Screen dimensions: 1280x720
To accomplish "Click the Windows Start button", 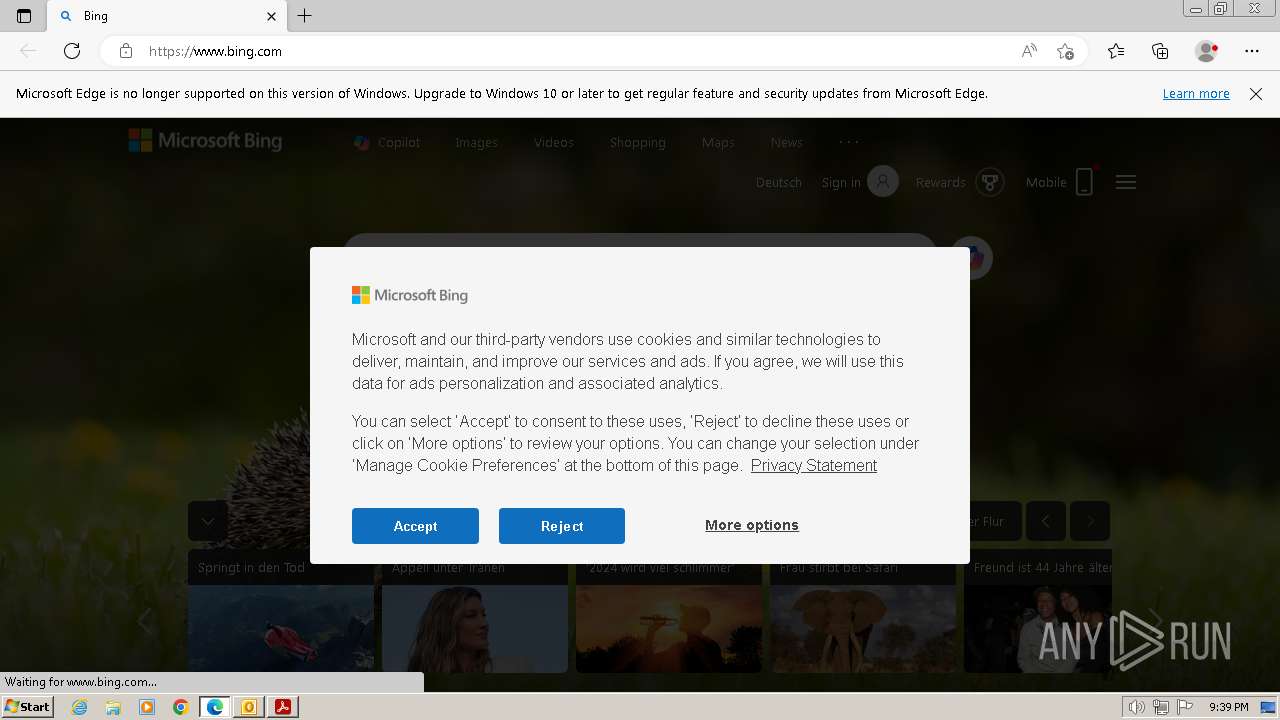I will [x=27, y=707].
